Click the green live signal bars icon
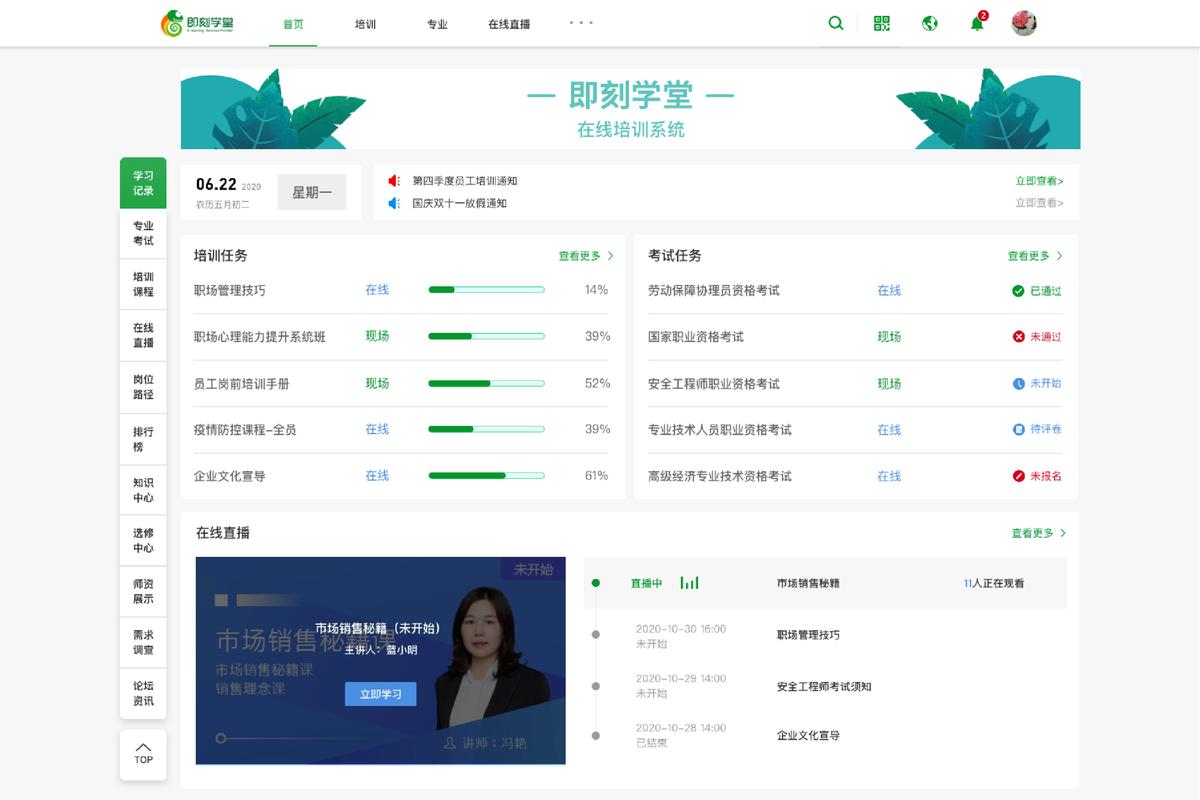The image size is (1200, 800). point(690,582)
